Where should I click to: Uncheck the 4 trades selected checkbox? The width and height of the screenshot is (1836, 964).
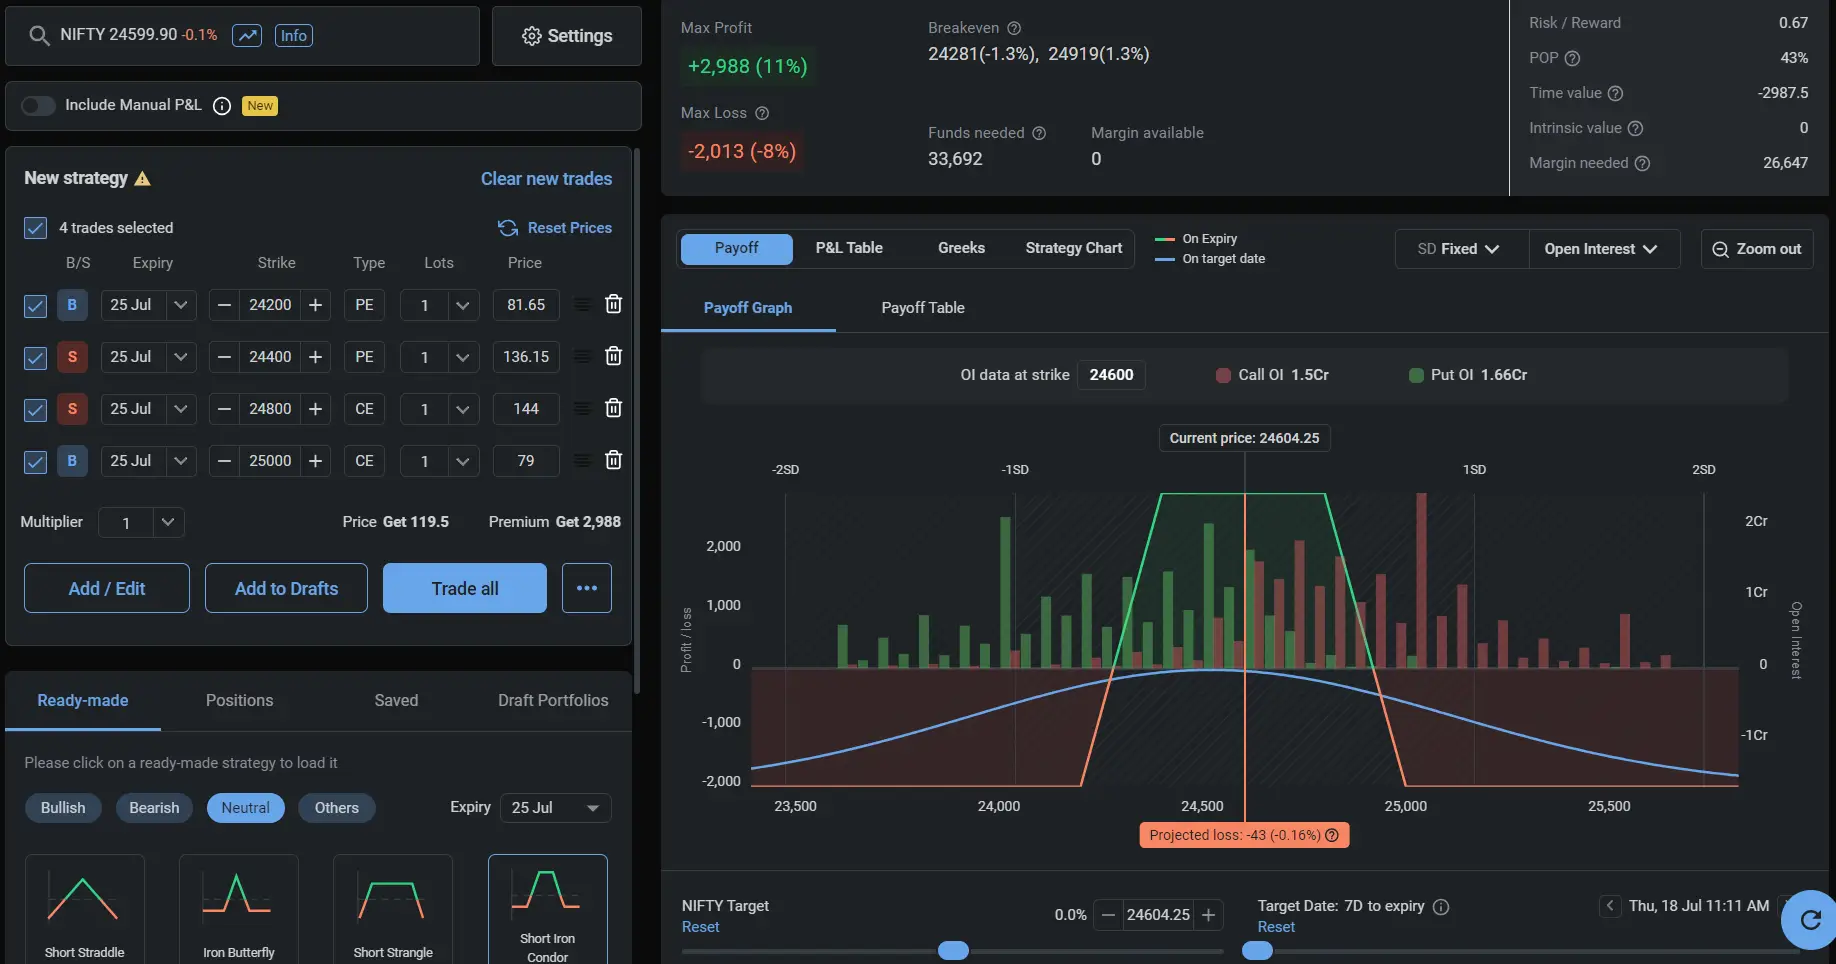pos(35,228)
